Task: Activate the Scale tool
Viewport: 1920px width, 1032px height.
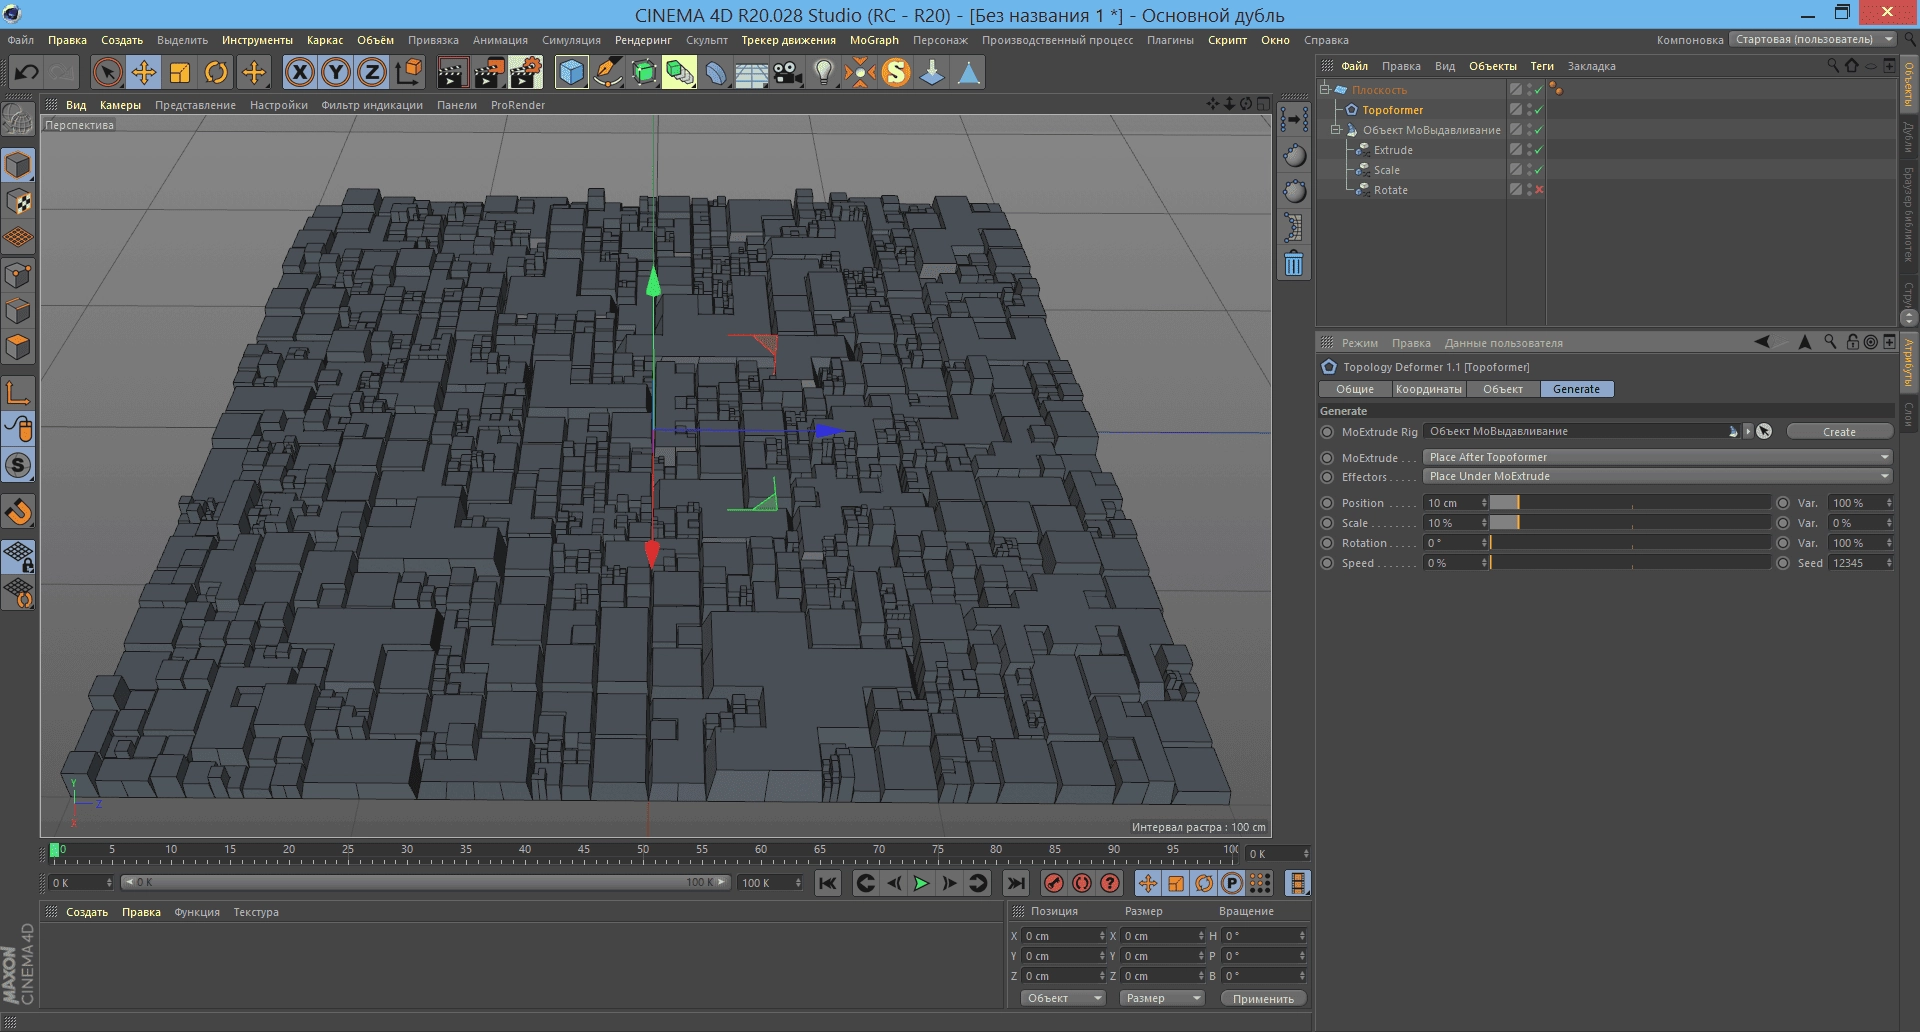Action: [x=180, y=72]
